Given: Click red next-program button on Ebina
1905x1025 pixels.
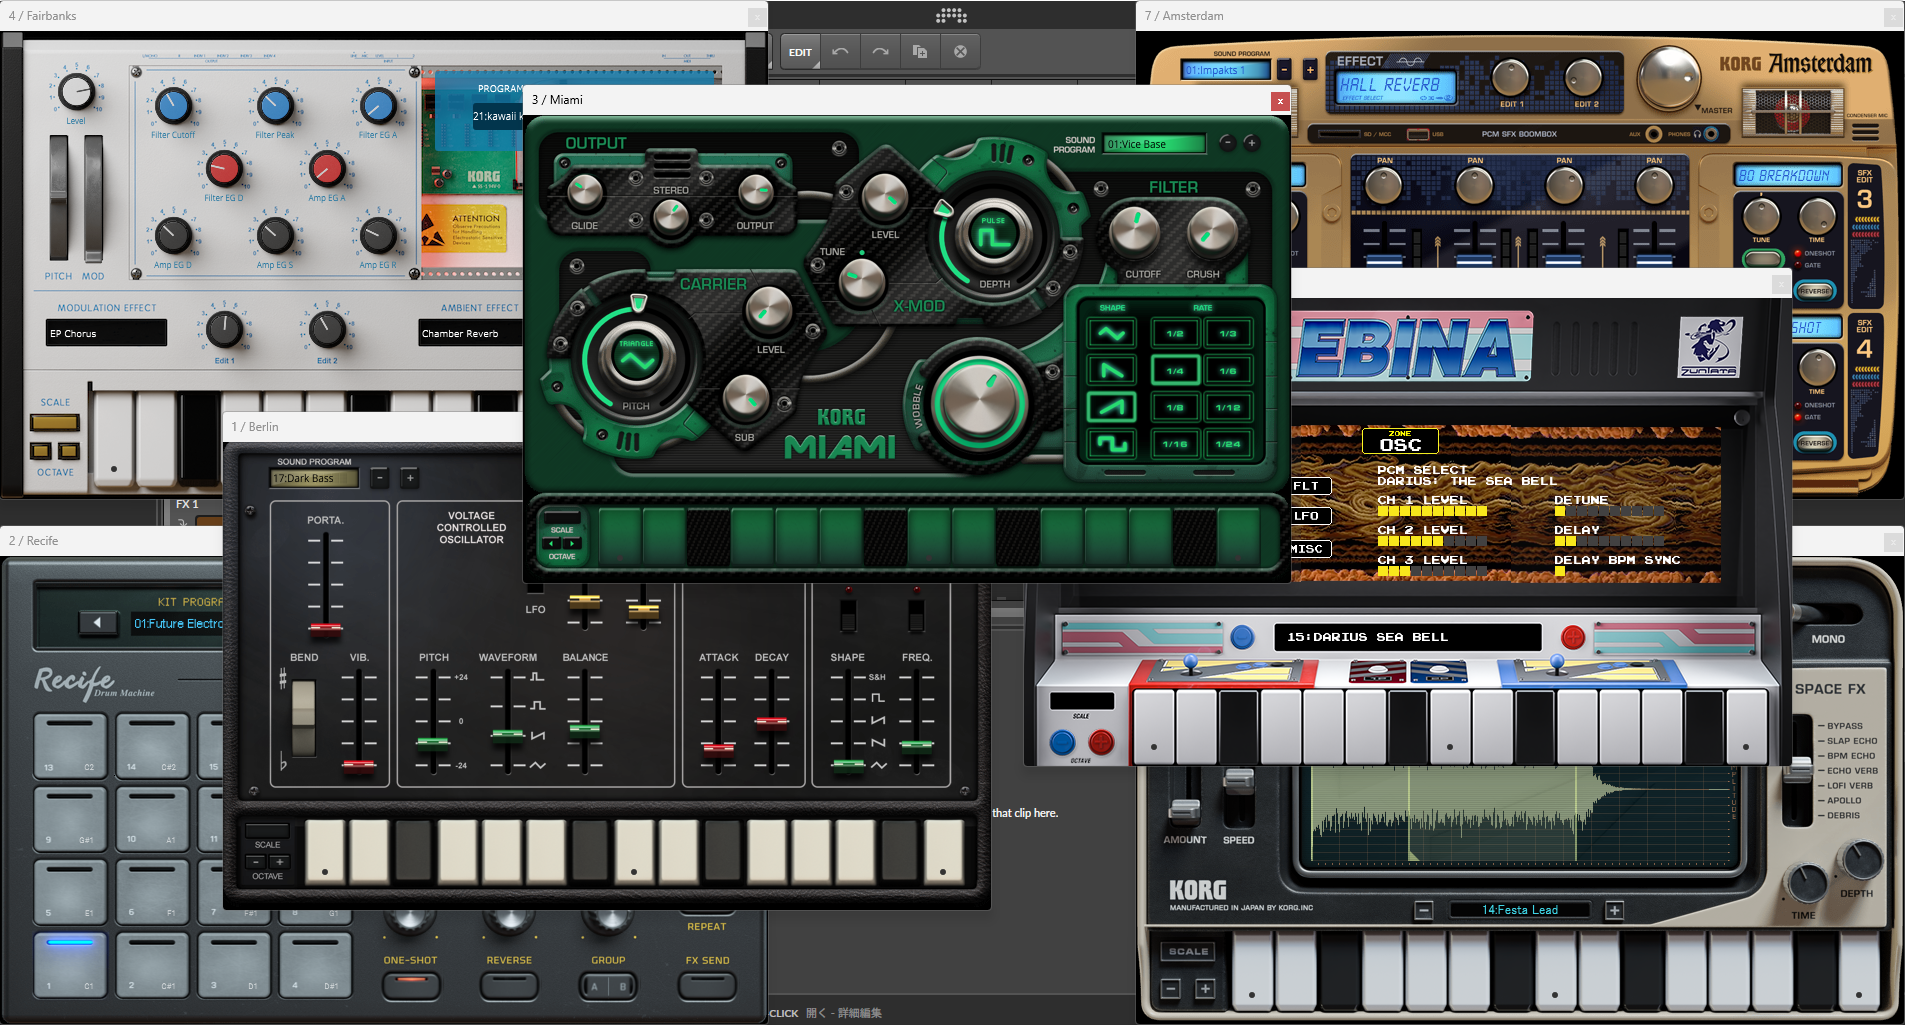Looking at the screenshot, I should click(1573, 636).
